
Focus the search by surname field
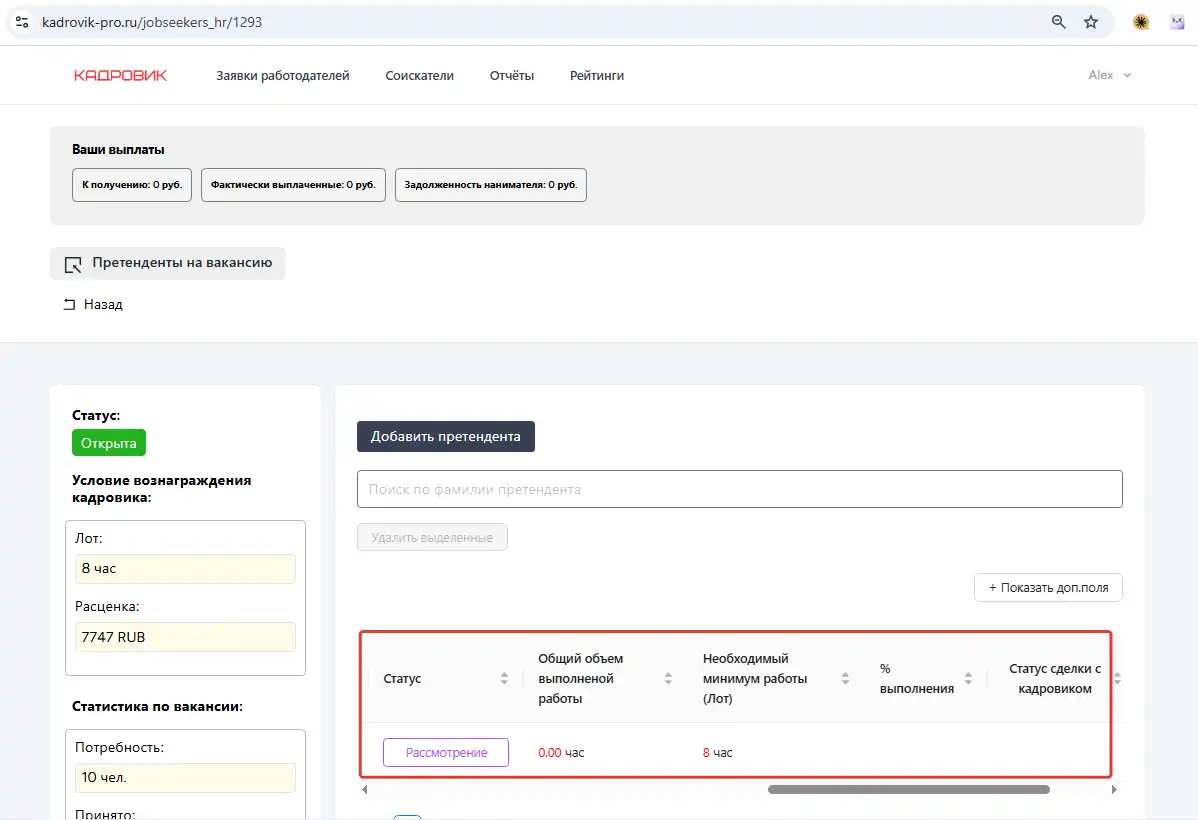[x=739, y=489]
